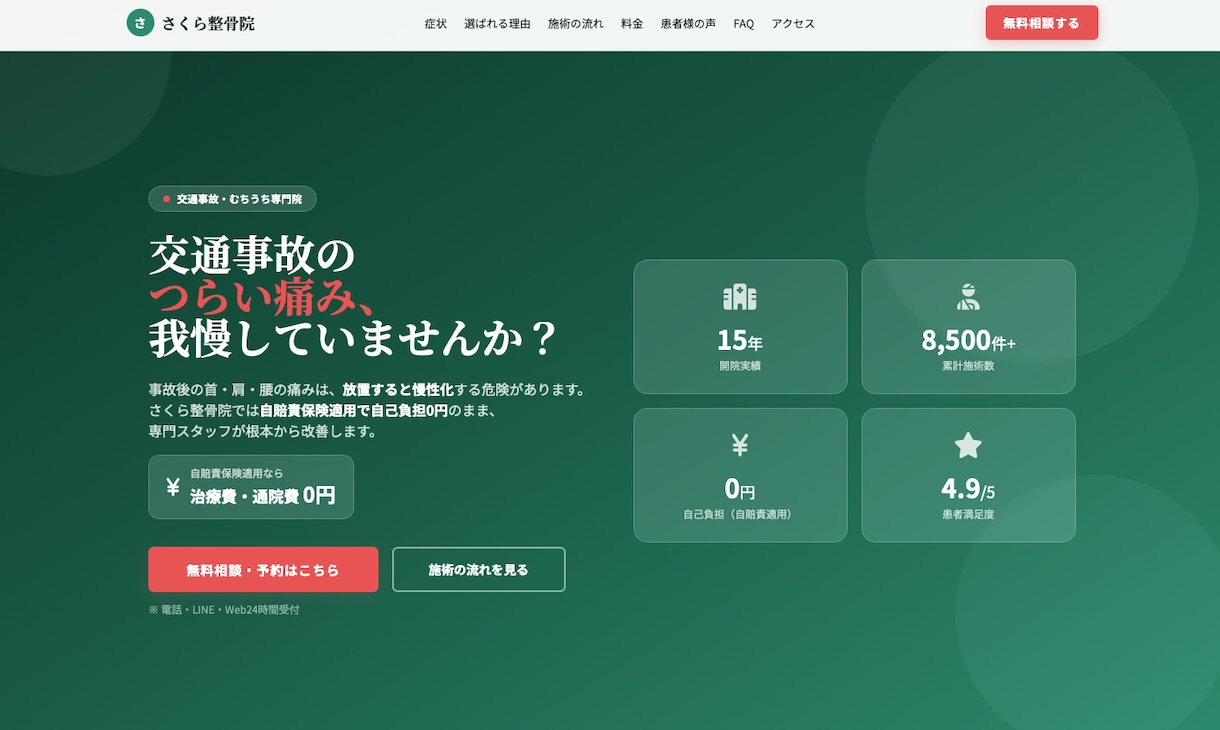Click the practitioner icon above 8,500件+
1220x730 pixels.
click(x=968, y=297)
